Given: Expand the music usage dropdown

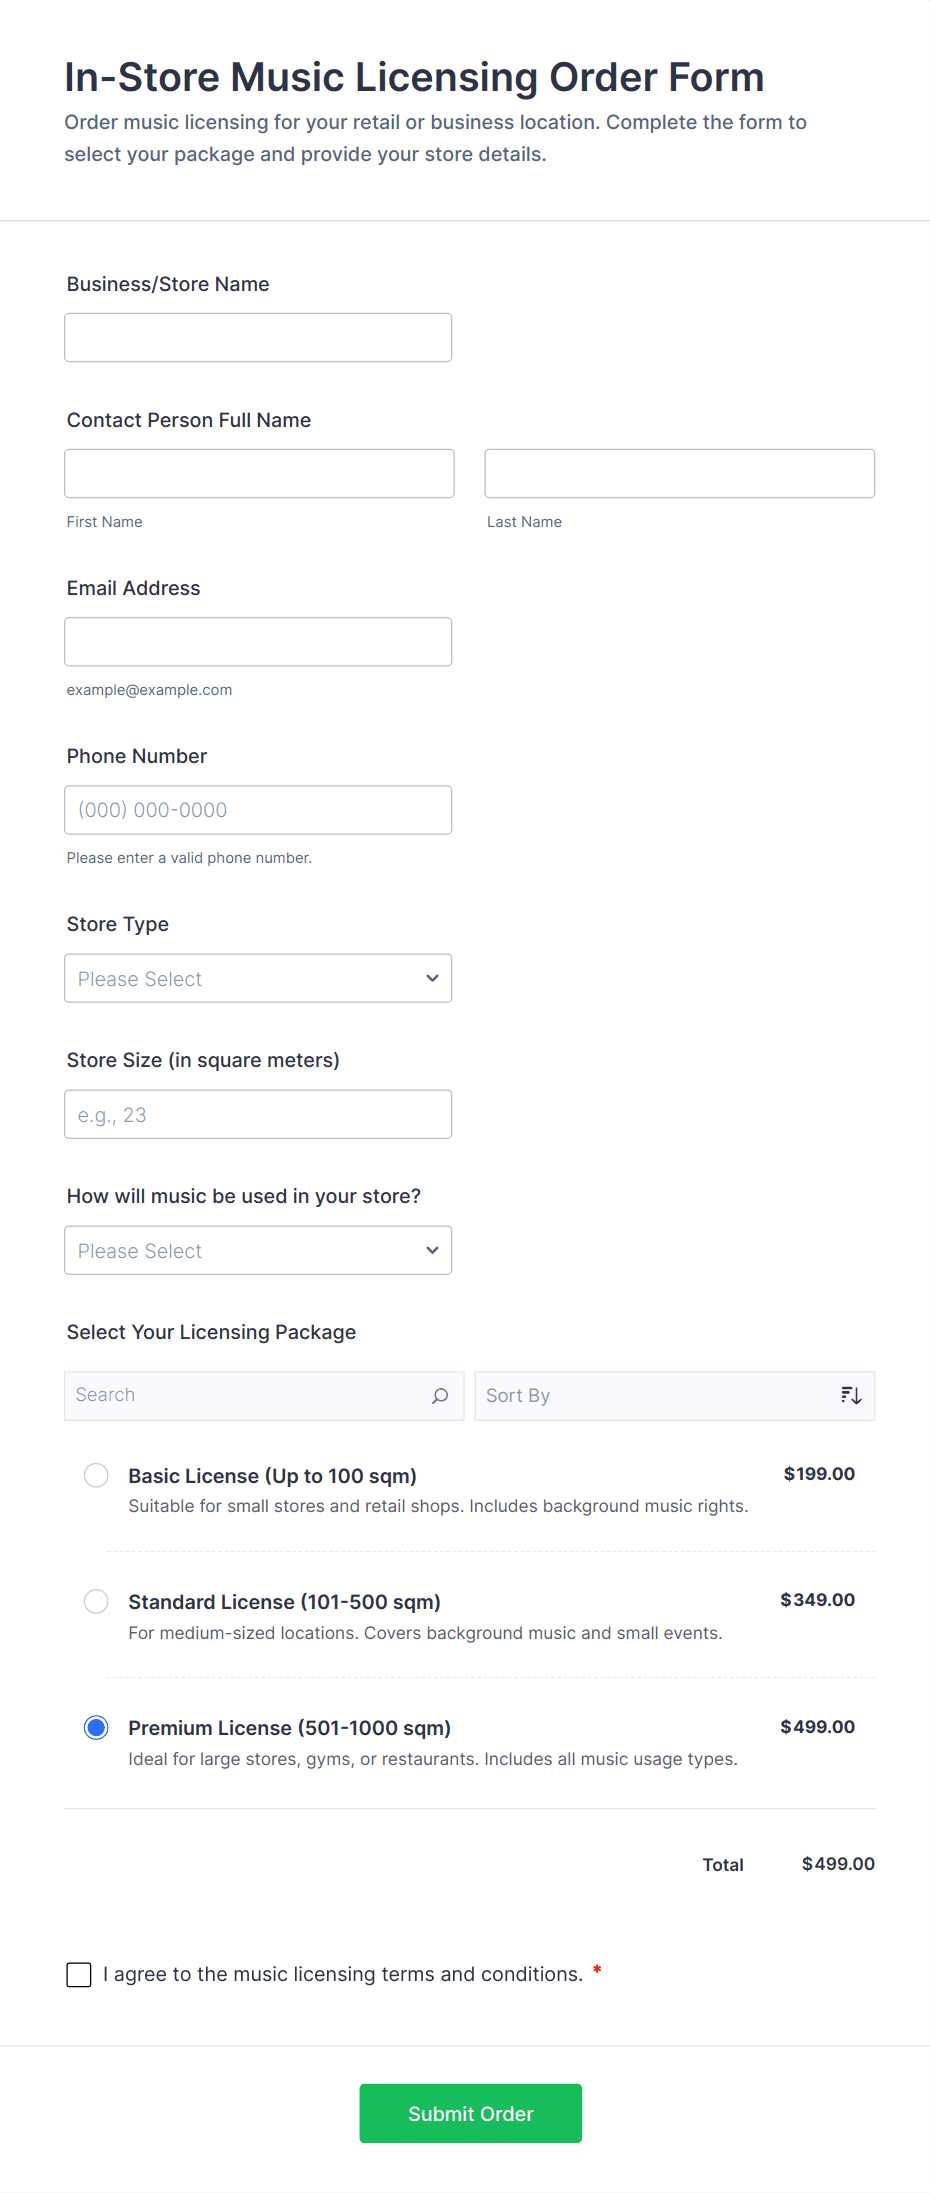Looking at the screenshot, I should click(x=258, y=1250).
